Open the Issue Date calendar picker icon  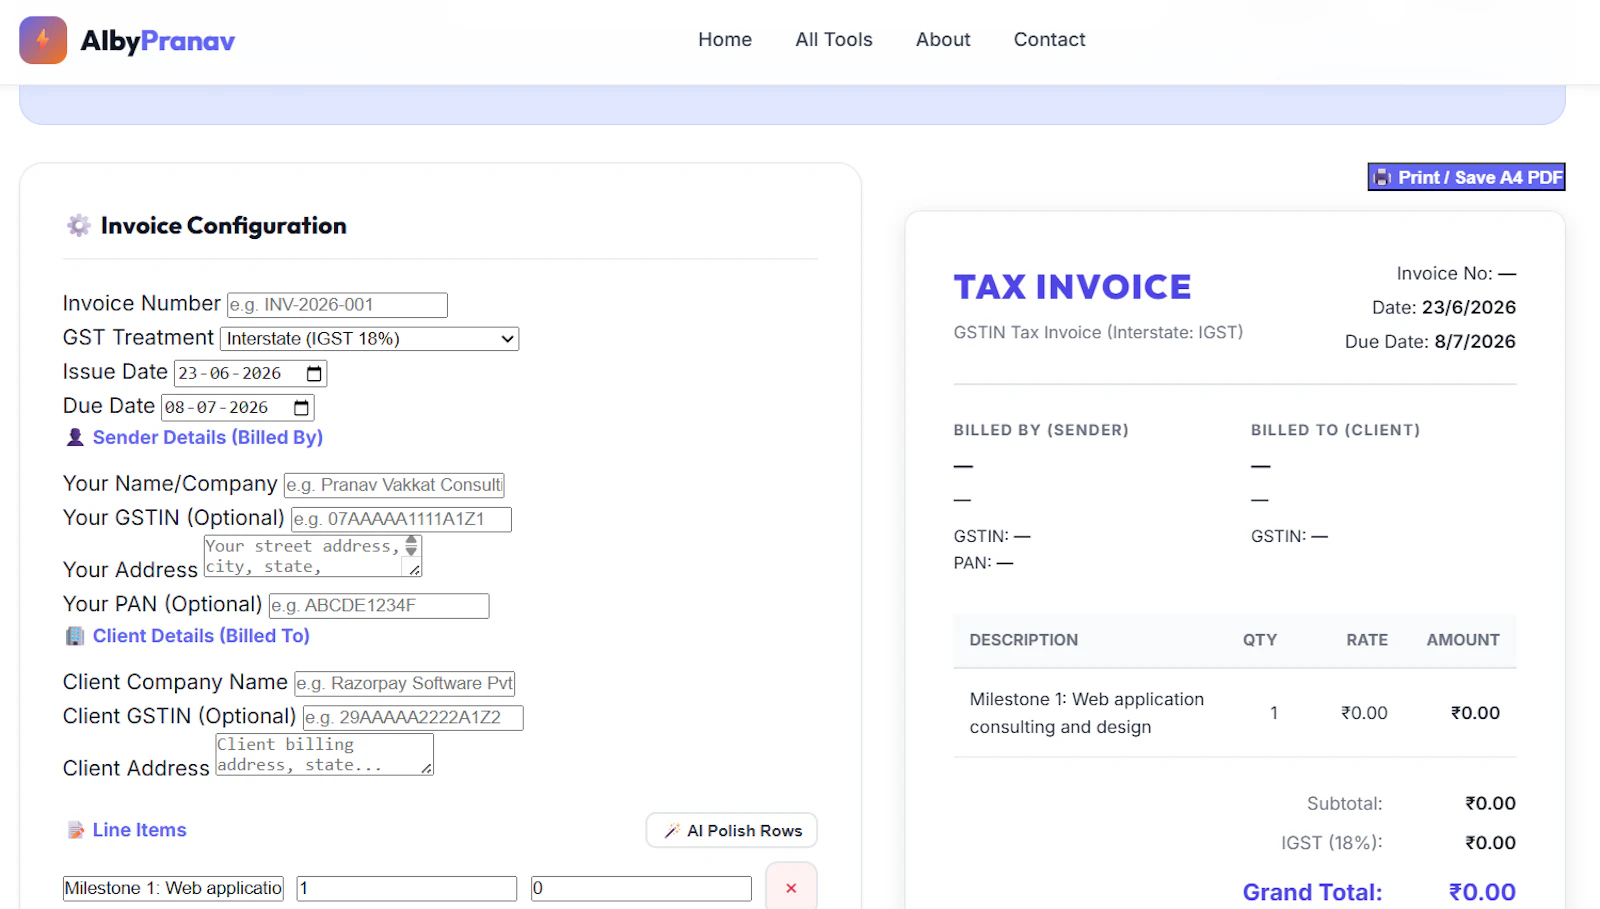[x=314, y=373]
